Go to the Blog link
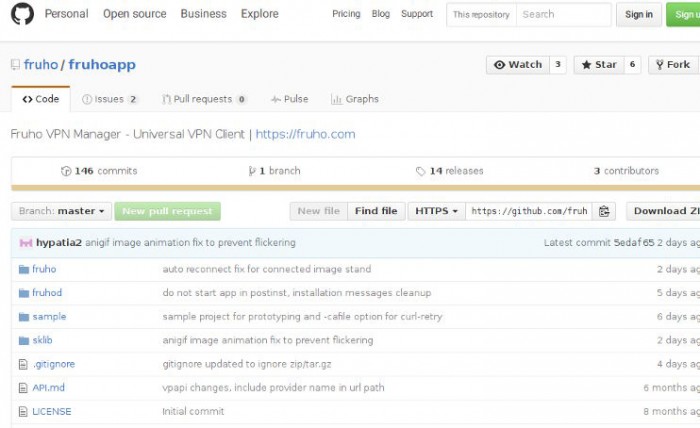 [x=381, y=14]
